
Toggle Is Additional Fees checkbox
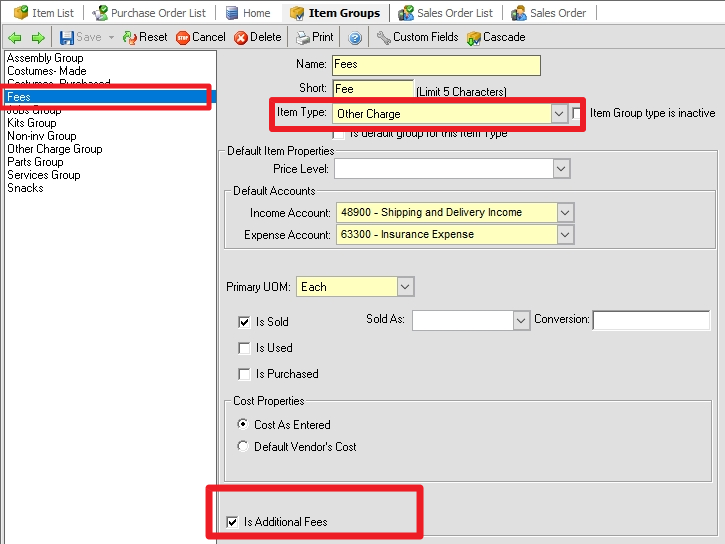click(x=232, y=522)
